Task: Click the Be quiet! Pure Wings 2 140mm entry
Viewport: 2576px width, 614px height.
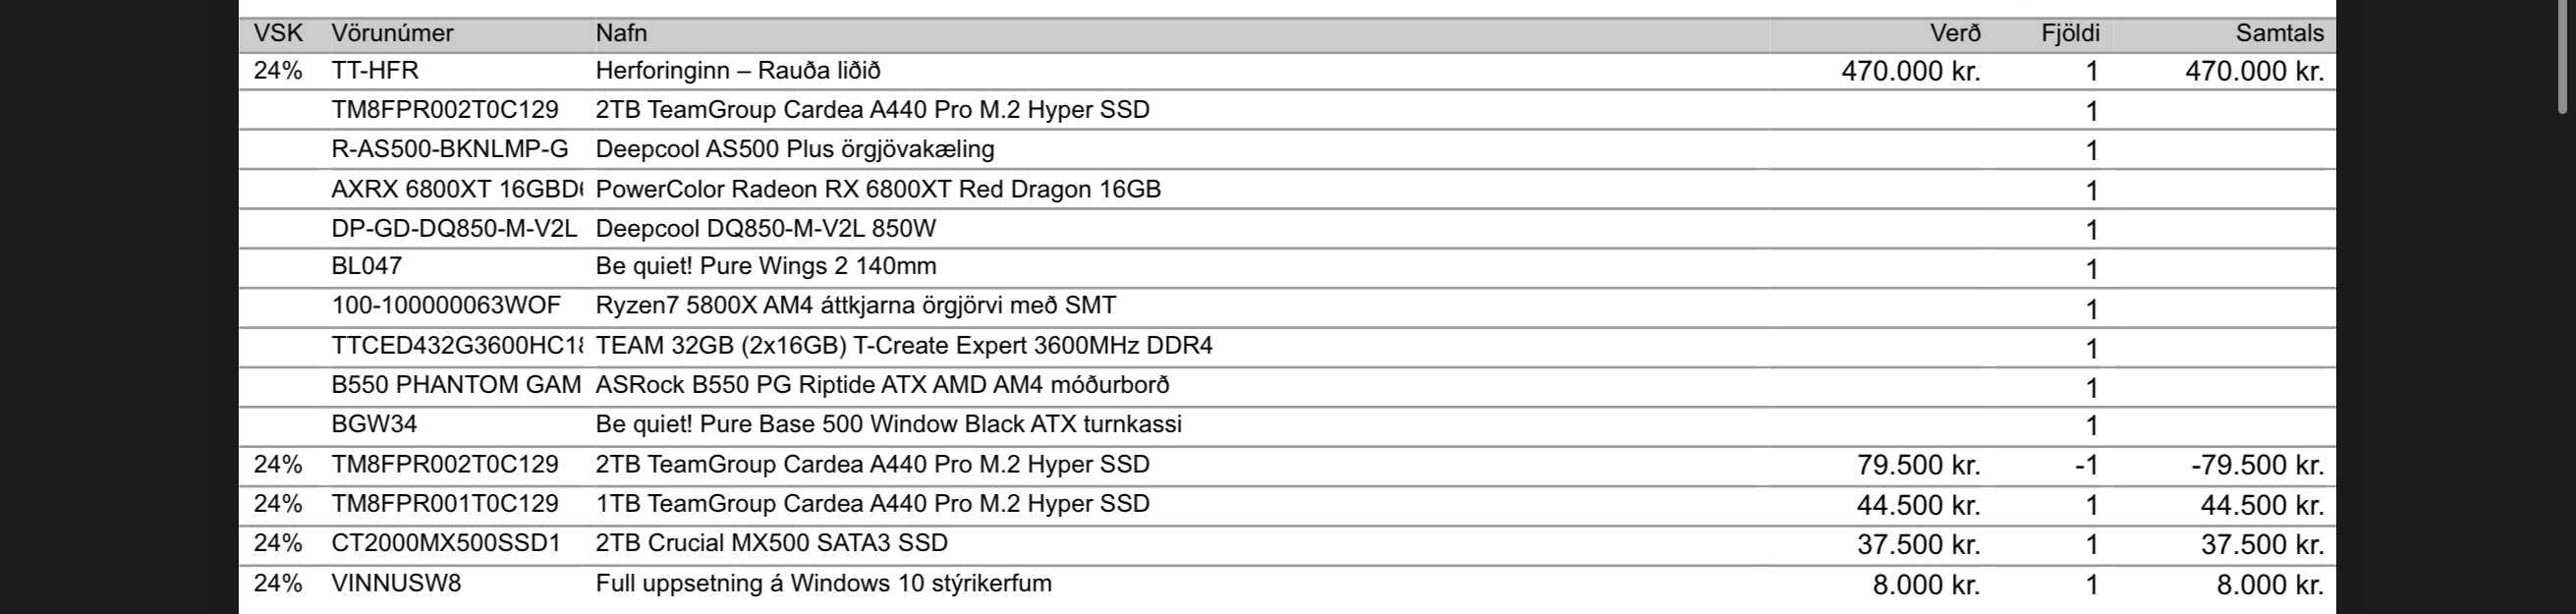Action: [766, 267]
